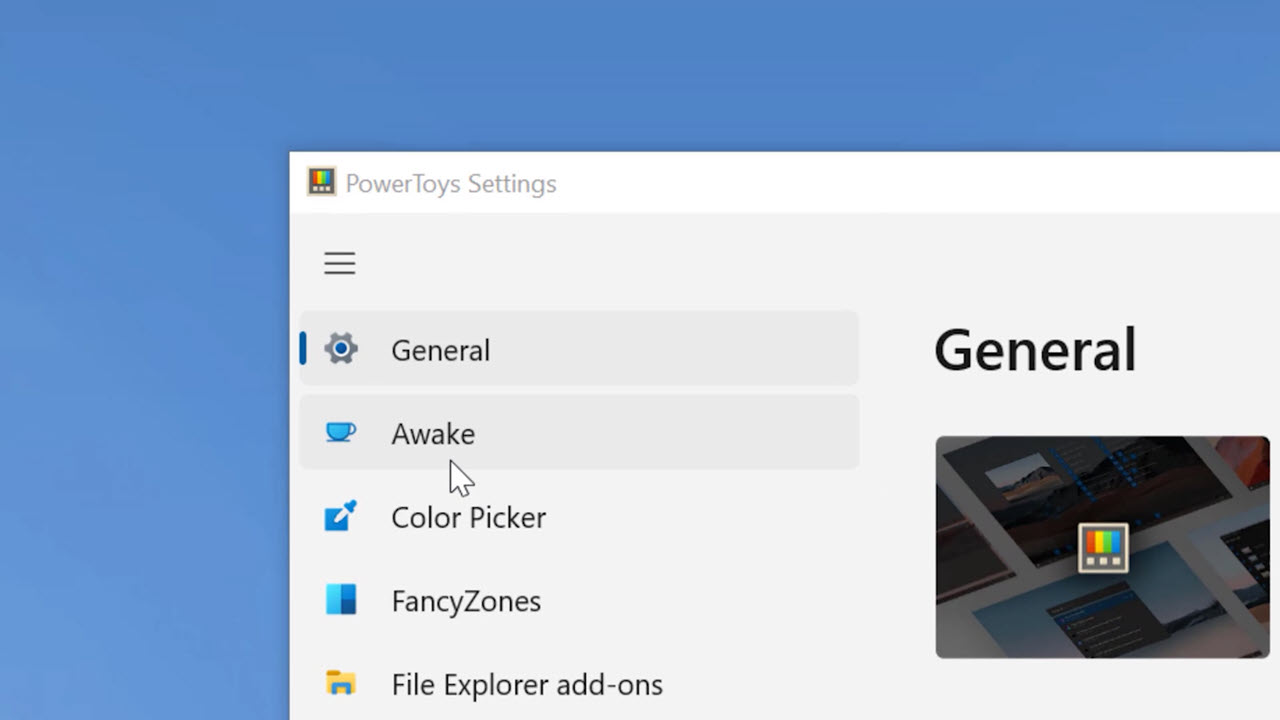Click the General settings gear icon

tap(341, 349)
